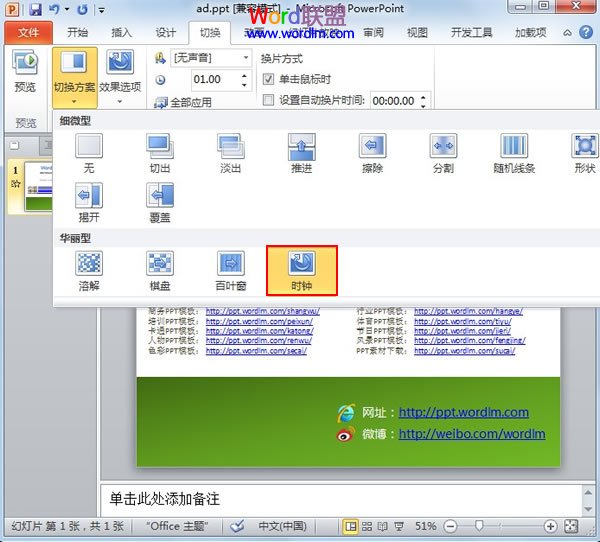Toggle the 设置自动换片时间 checkbox
Viewport: 600px width, 542px height.
pos(268,100)
